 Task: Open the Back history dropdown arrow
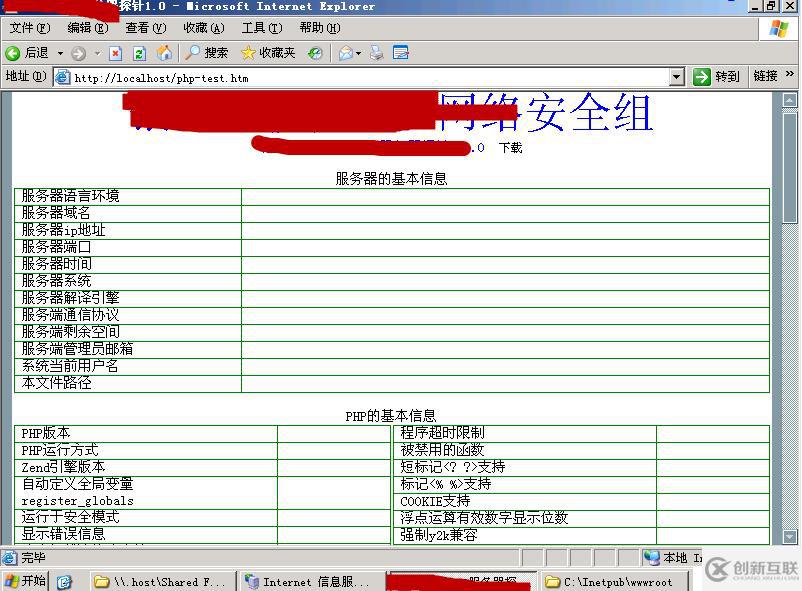click(60, 53)
